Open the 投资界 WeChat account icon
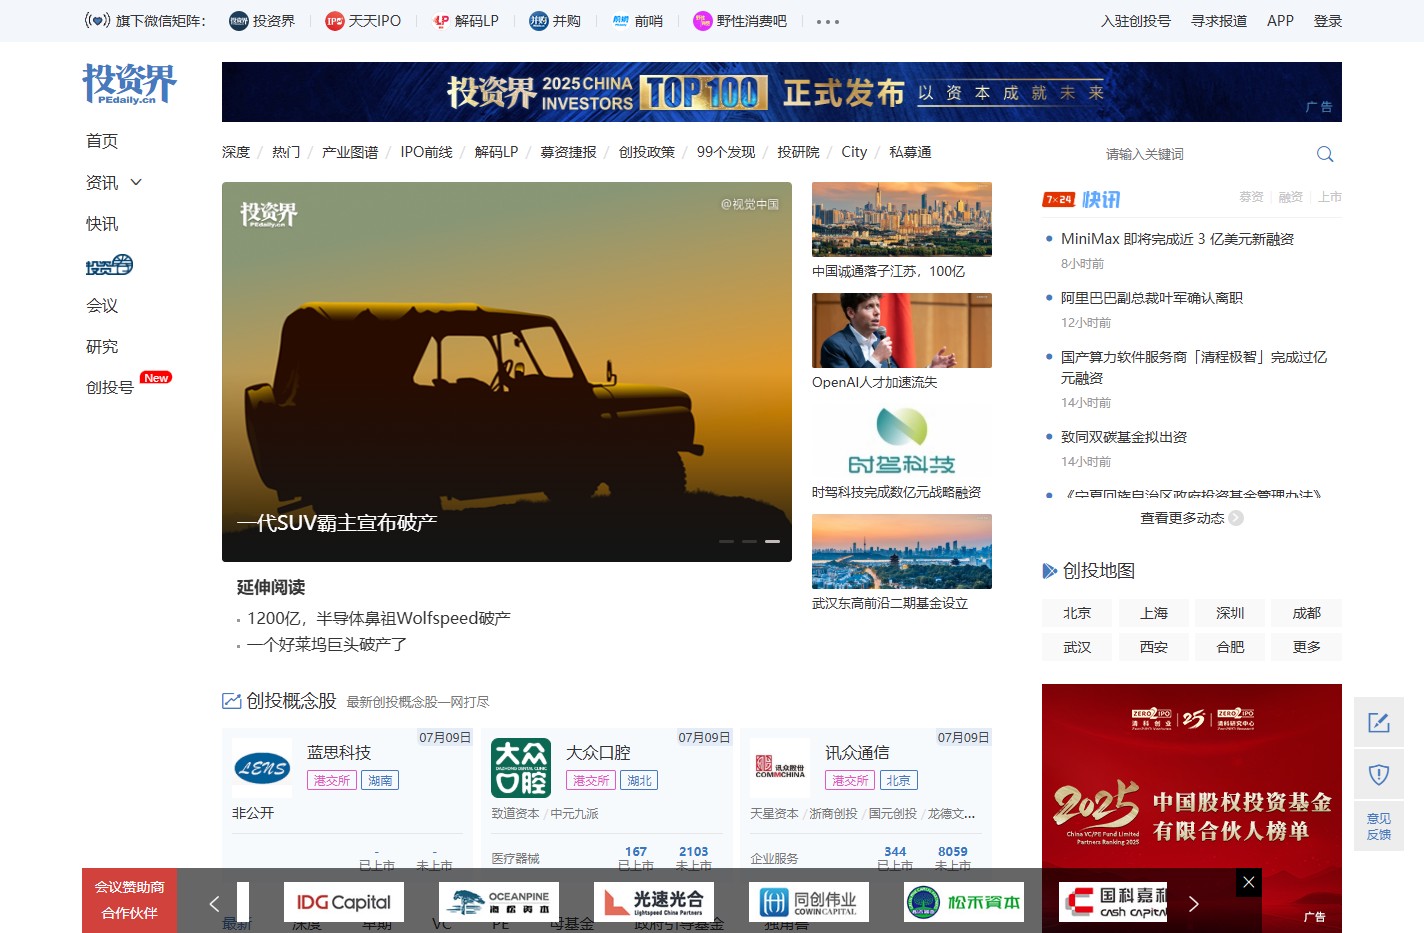The image size is (1424, 933). point(238,21)
